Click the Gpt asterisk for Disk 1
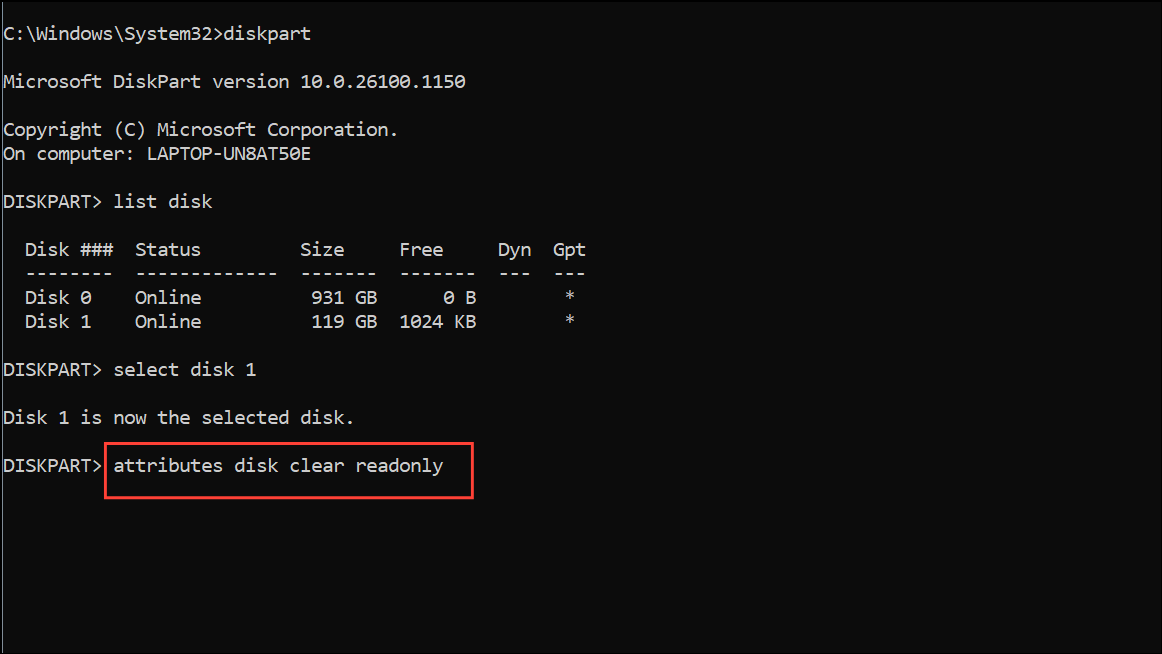1162x654 pixels. (x=569, y=320)
